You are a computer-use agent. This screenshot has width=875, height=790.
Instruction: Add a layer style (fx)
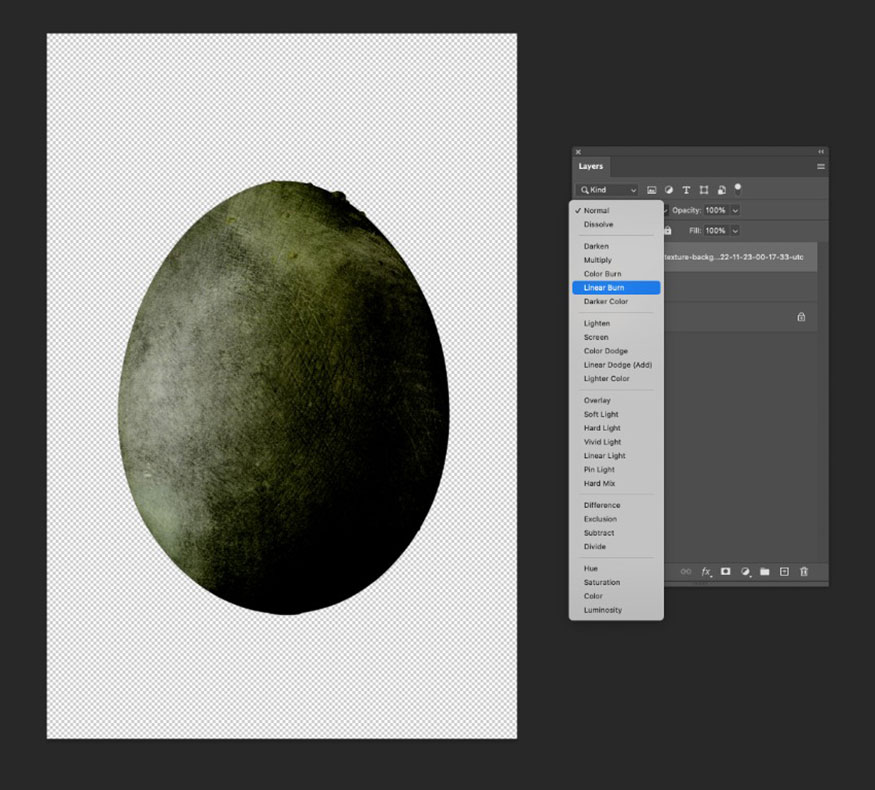(x=706, y=571)
